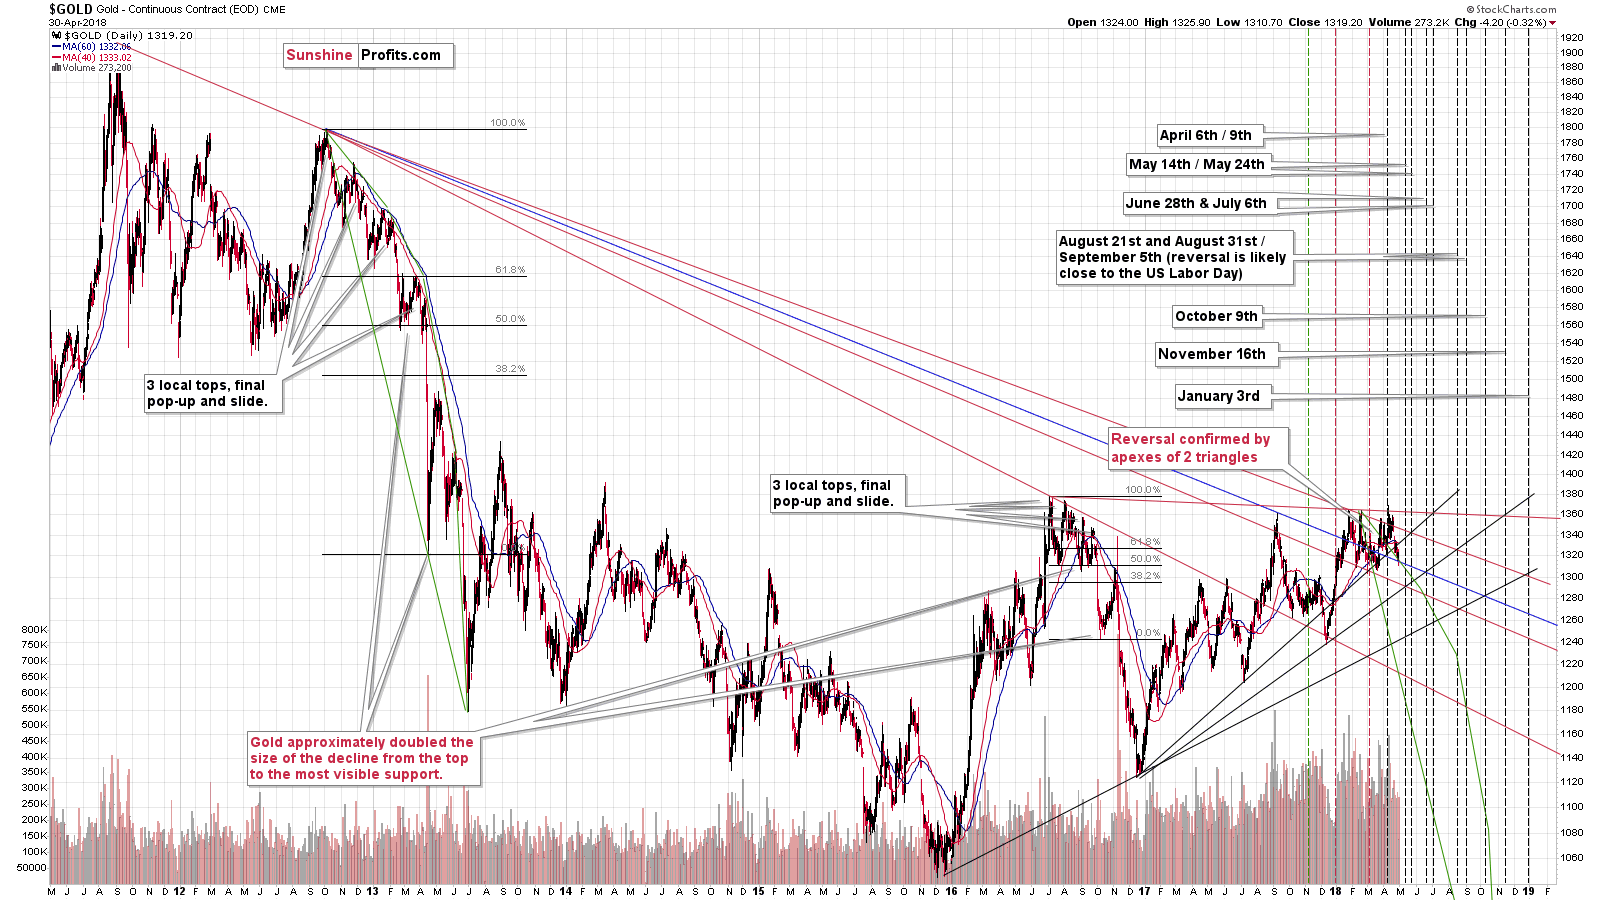Click the 'High 1325.90' value
The image size is (1600, 900).
click(1178, 22)
